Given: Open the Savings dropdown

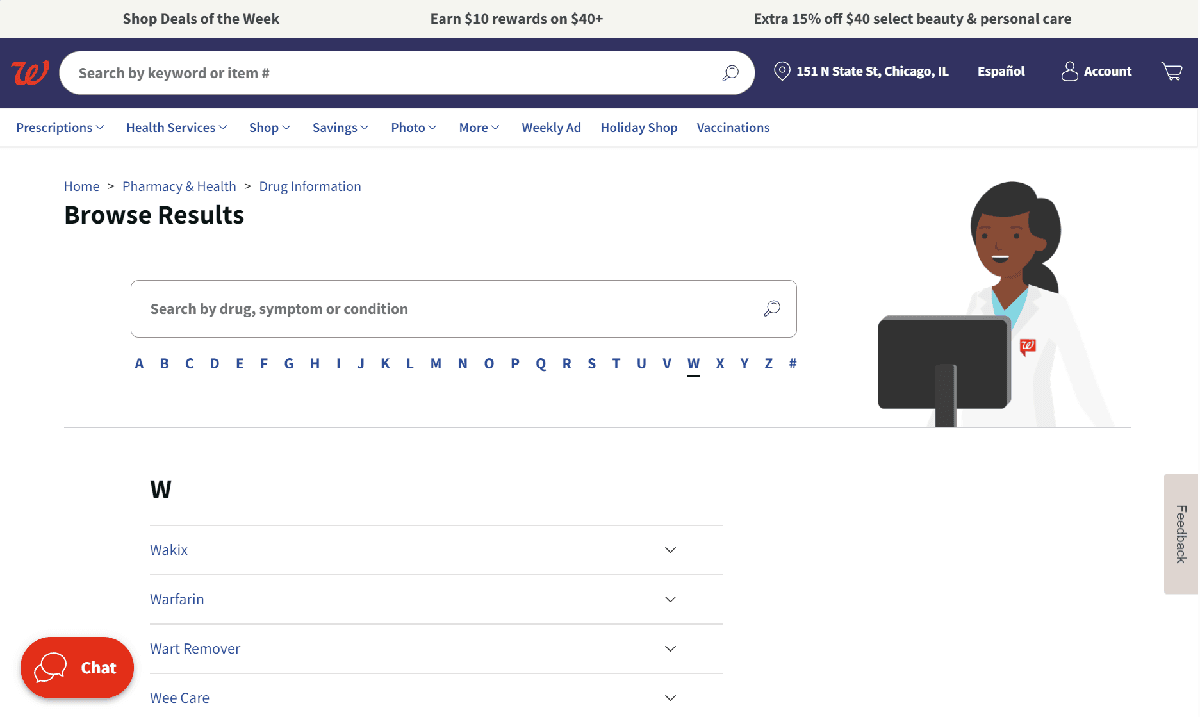Looking at the screenshot, I should [x=340, y=128].
